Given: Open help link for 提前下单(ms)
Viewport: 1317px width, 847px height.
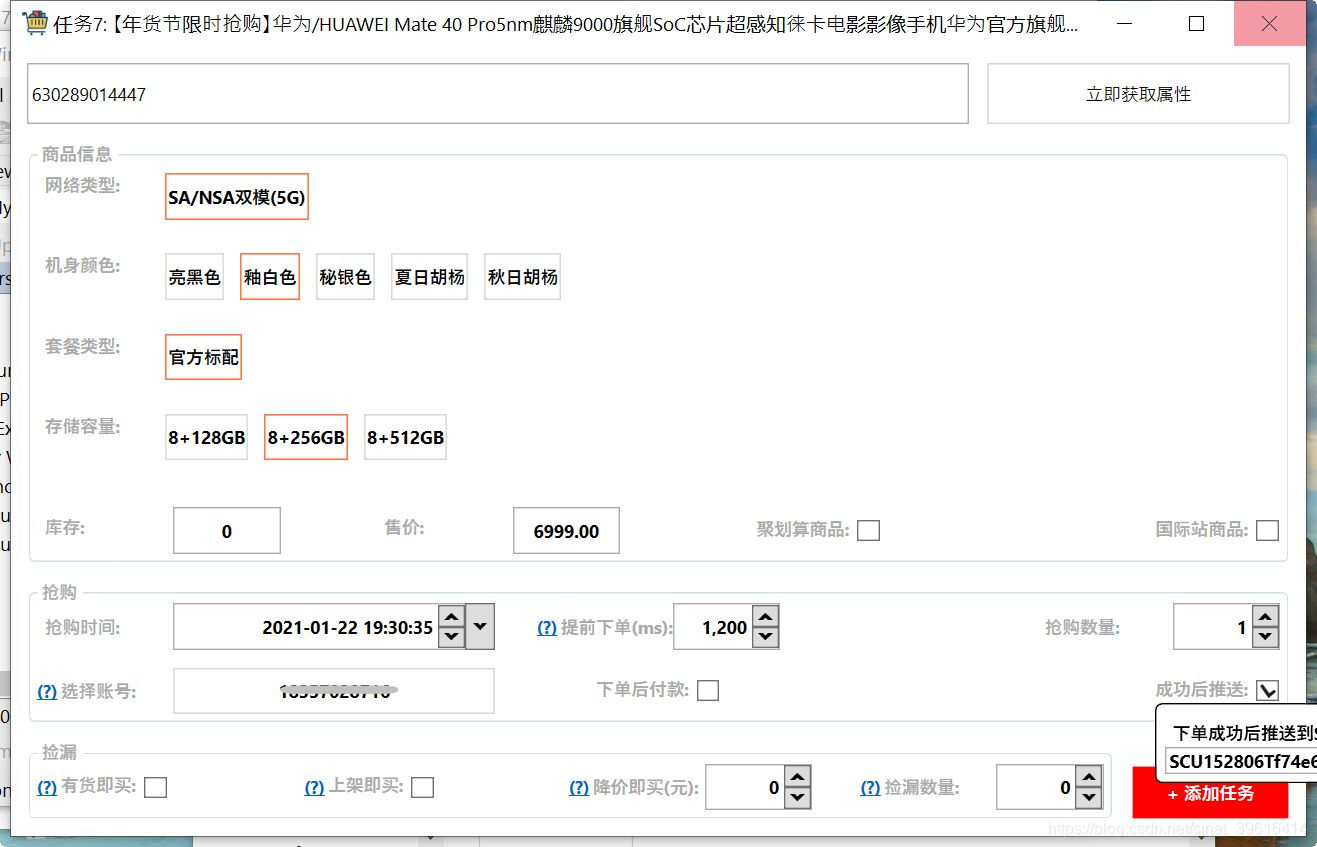Looking at the screenshot, I should (547, 628).
